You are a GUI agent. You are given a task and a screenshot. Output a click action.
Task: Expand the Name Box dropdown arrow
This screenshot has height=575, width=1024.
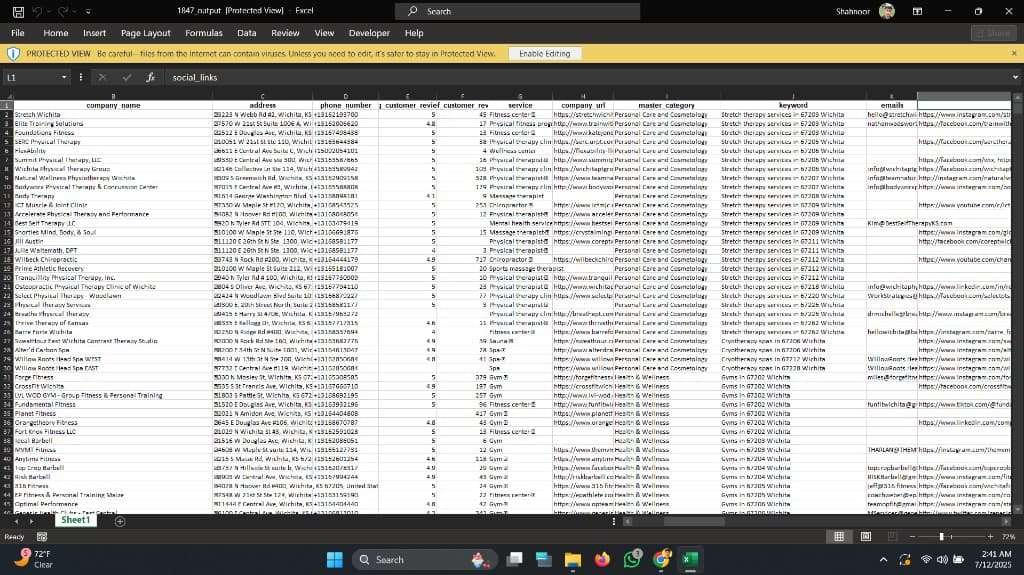[x=64, y=77]
